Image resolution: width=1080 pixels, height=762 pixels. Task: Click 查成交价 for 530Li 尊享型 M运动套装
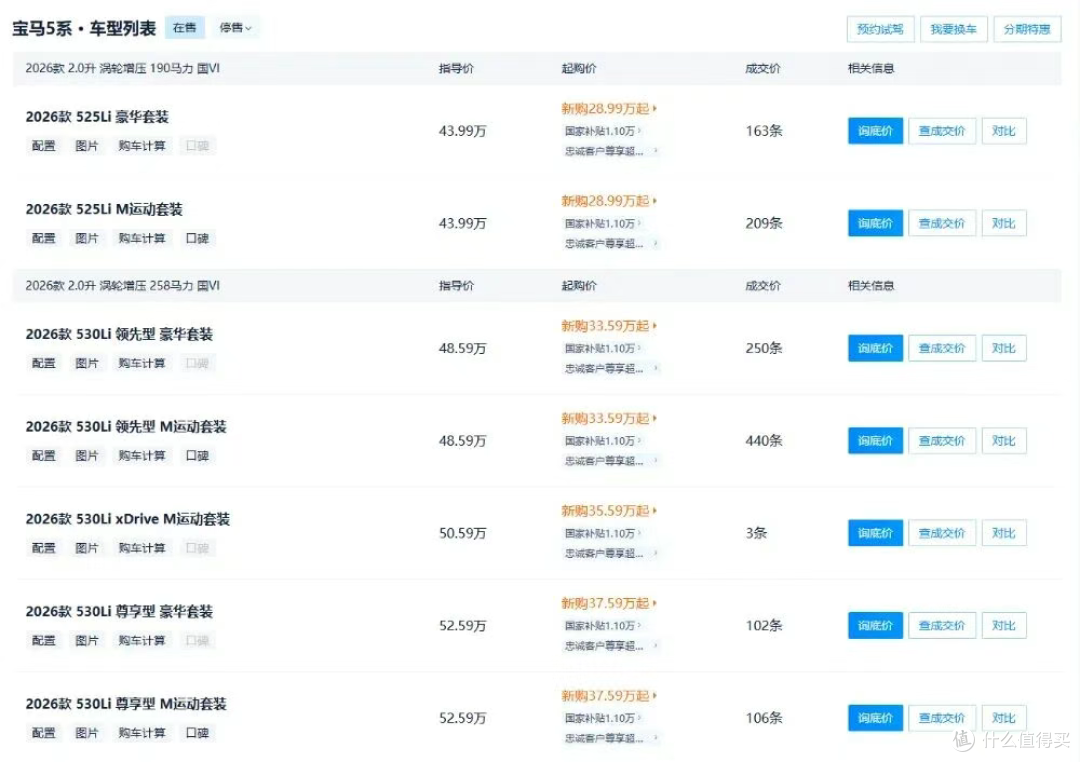pyautogui.click(x=942, y=718)
